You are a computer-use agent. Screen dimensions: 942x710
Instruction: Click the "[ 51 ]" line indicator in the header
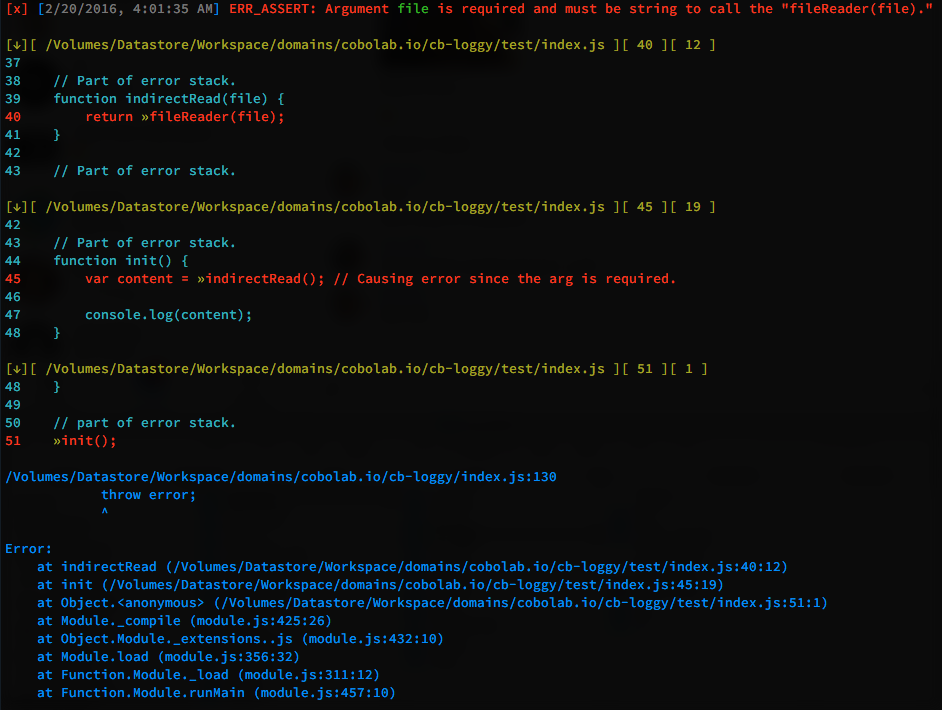645,369
